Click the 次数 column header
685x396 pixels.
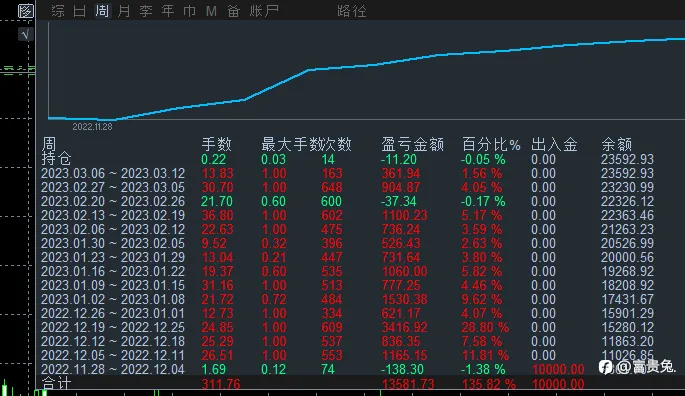coord(336,144)
